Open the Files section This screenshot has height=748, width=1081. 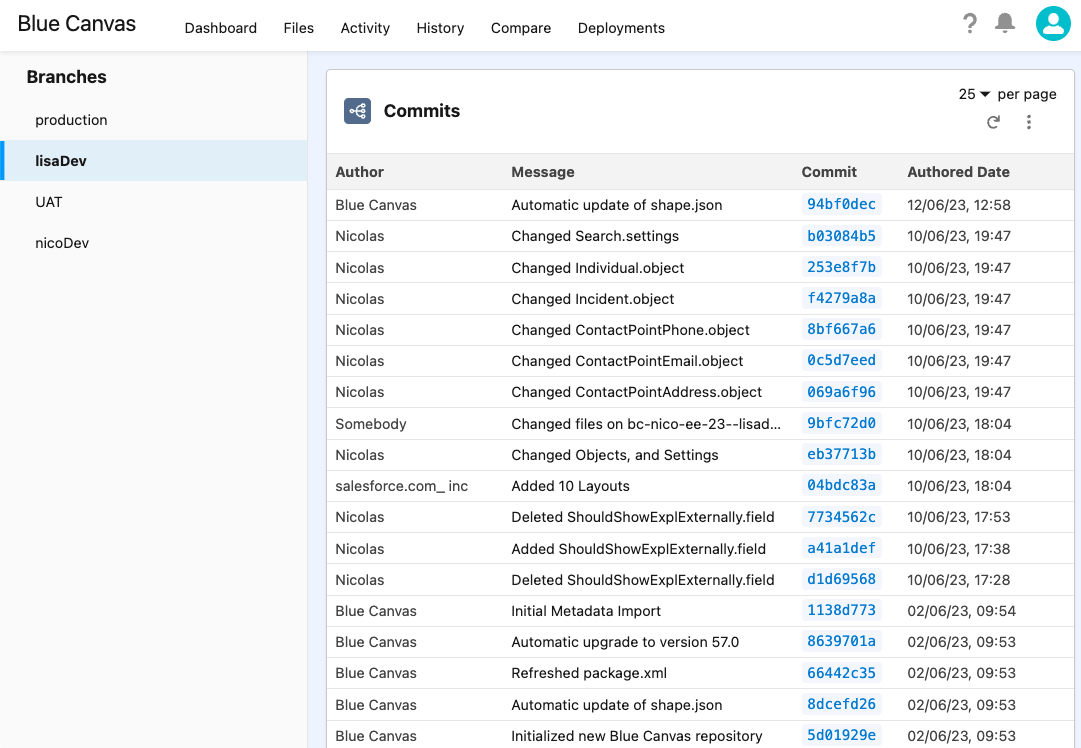click(298, 28)
